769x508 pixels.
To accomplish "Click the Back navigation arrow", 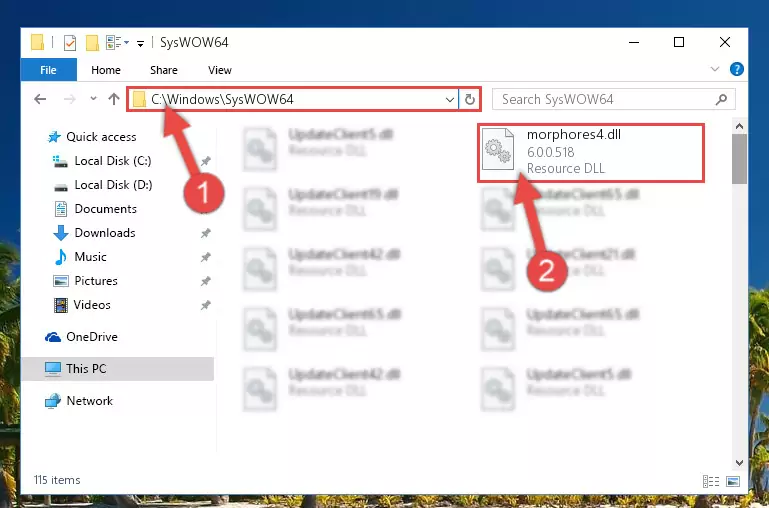I will tap(40, 100).
